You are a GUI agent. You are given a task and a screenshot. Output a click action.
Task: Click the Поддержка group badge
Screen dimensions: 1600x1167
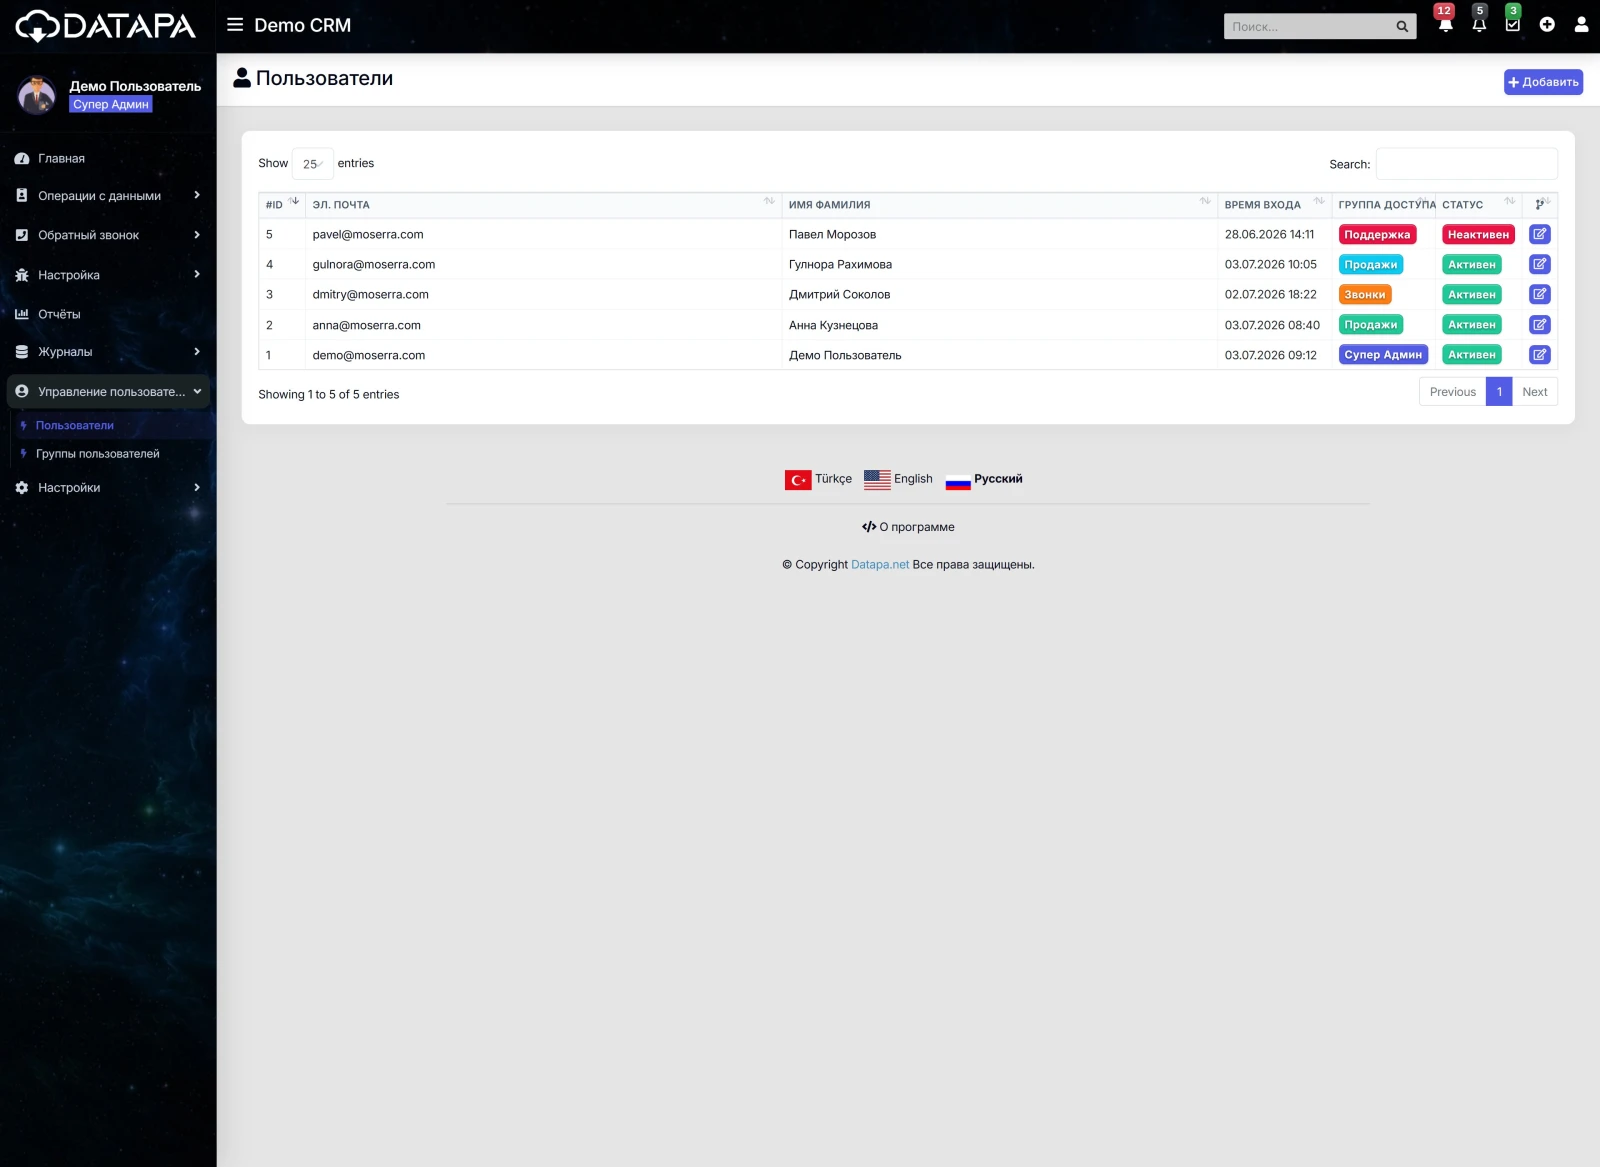pos(1377,235)
